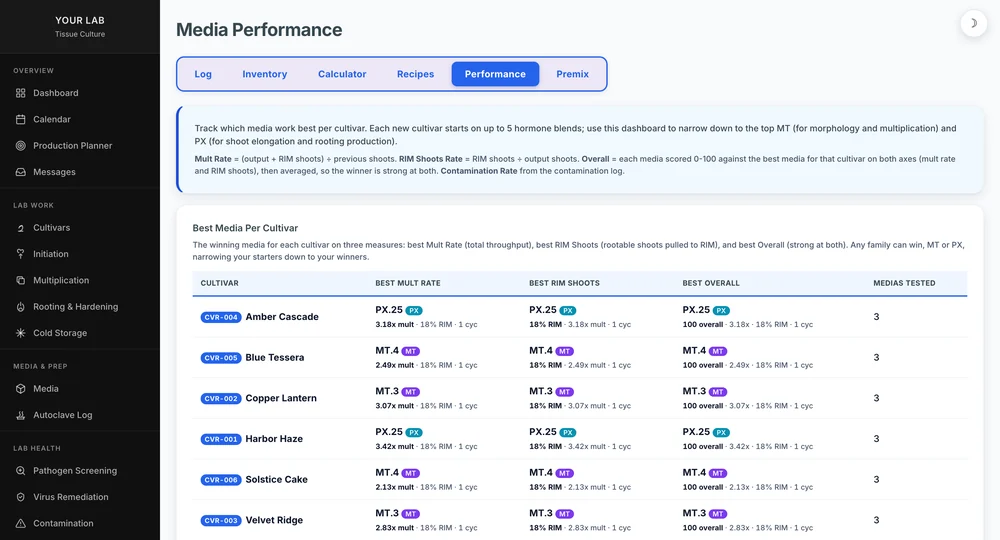
Task: Click the CVR-006 cultivar badge
Action: click(x=221, y=480)
